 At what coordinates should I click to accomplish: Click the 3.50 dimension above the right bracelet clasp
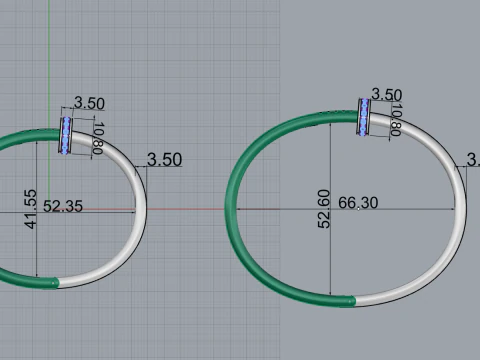point(387,95)
